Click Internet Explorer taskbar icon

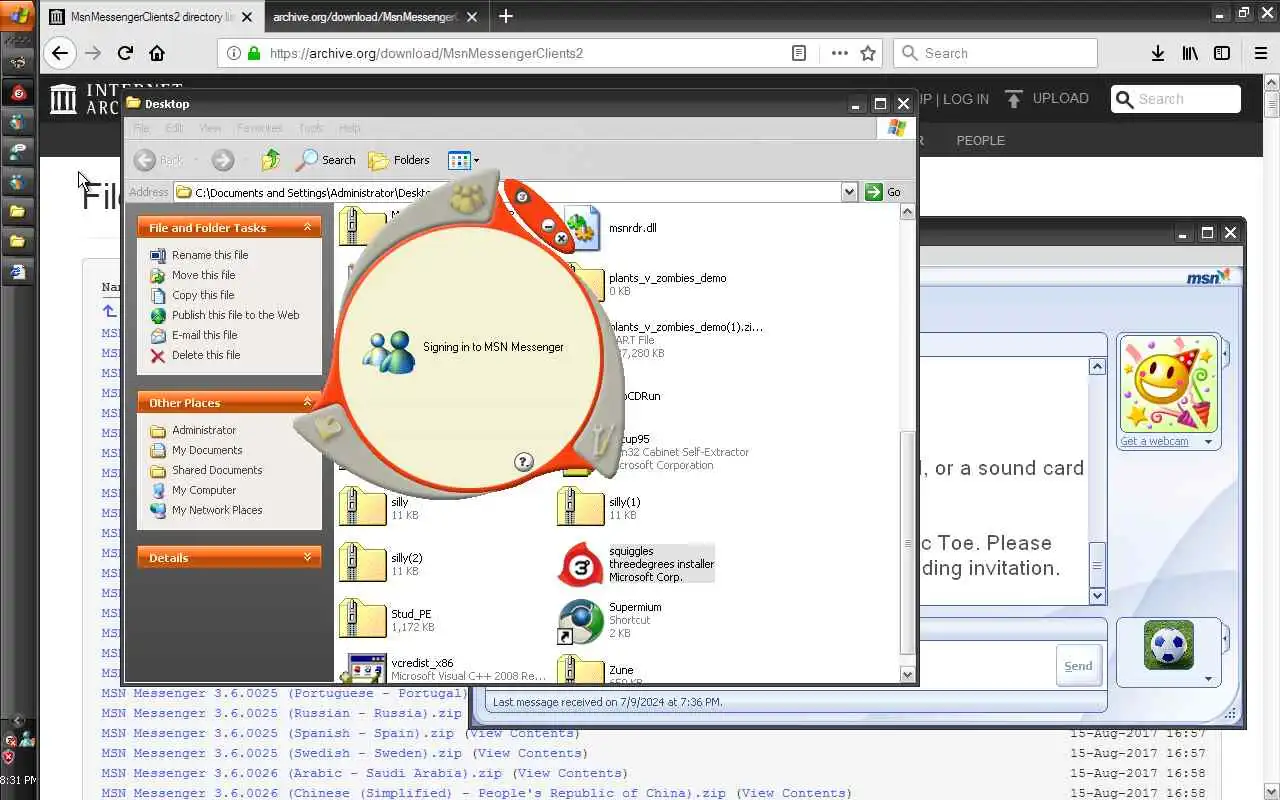[x=18, y=272]
